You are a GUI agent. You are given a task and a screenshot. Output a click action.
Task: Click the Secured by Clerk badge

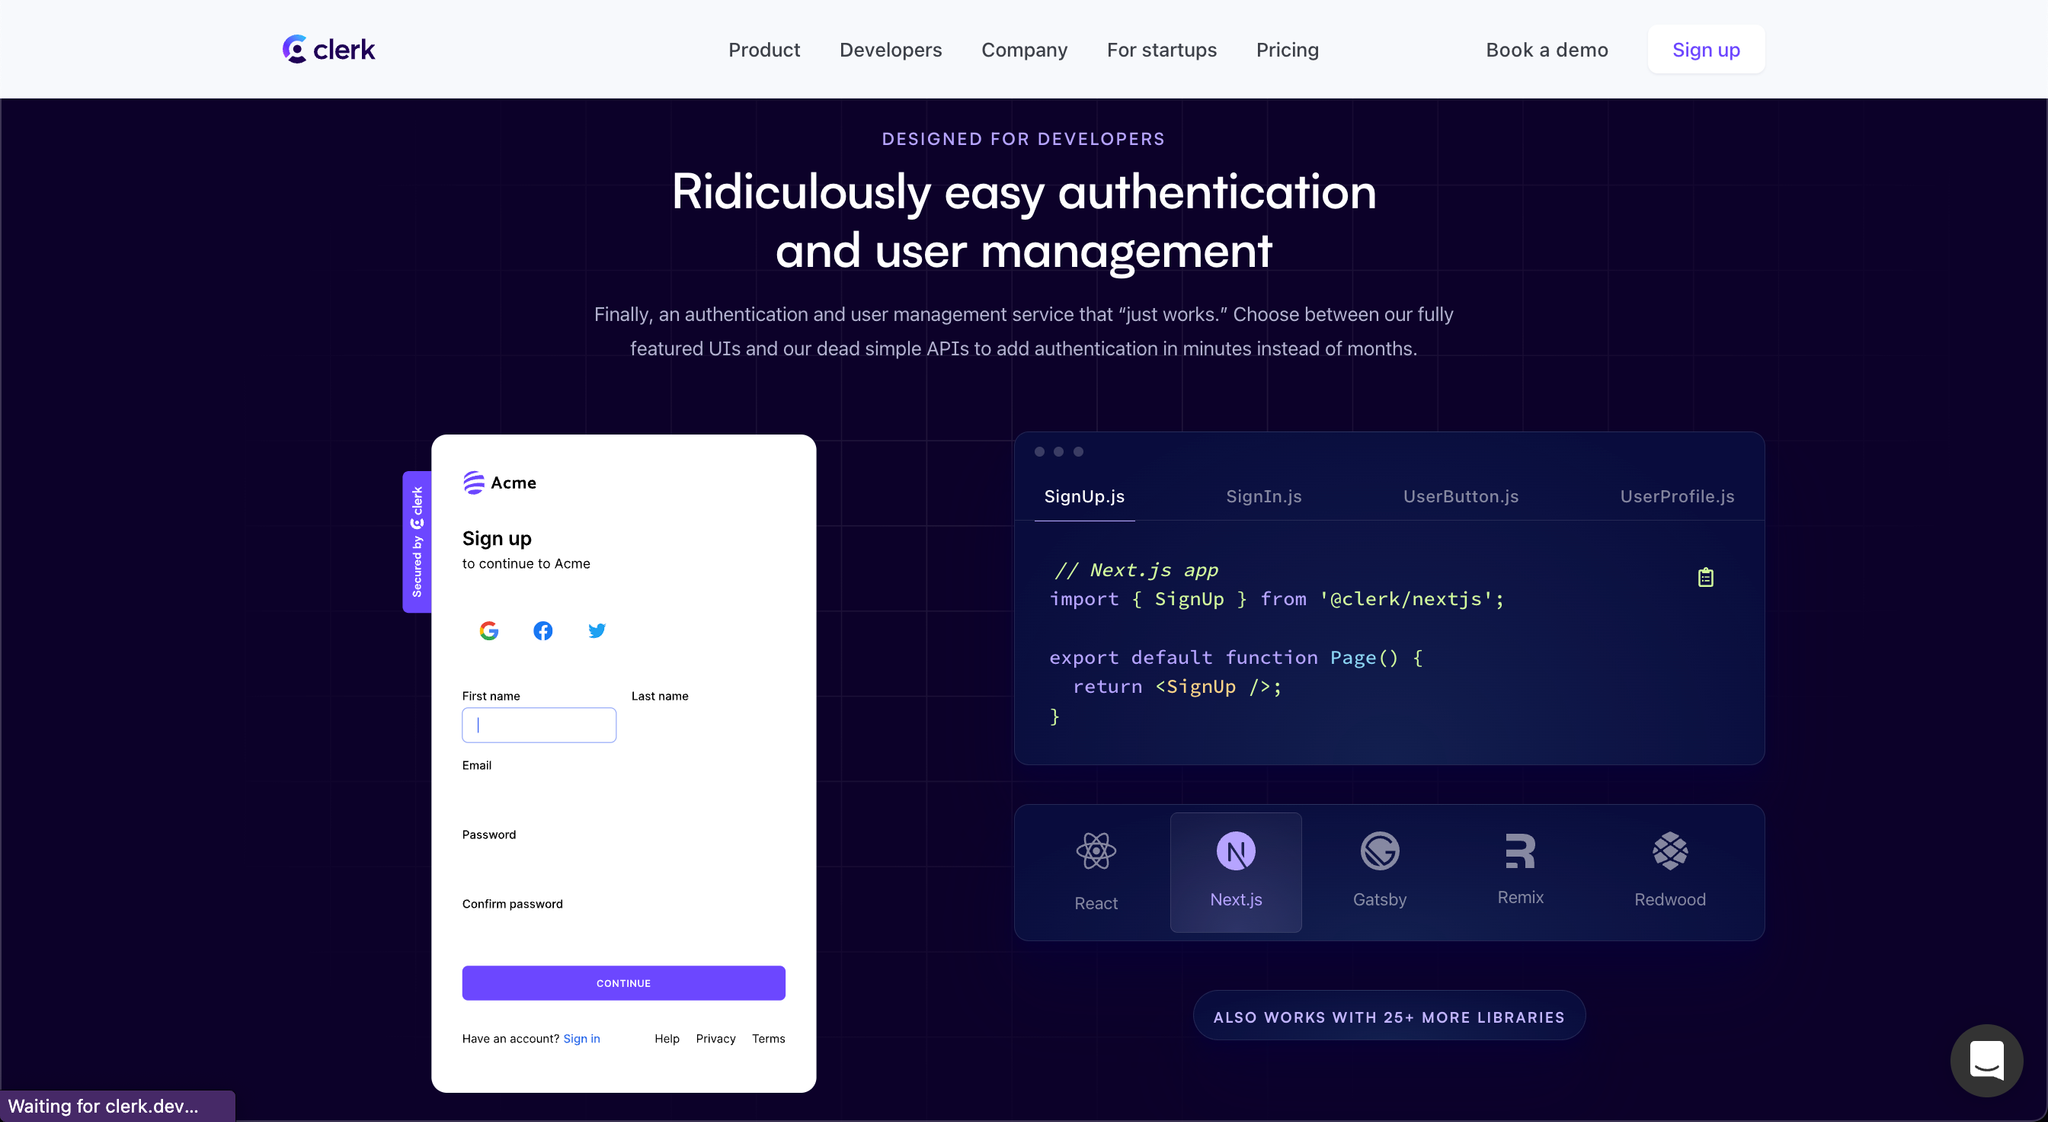[x=417, y=542]
